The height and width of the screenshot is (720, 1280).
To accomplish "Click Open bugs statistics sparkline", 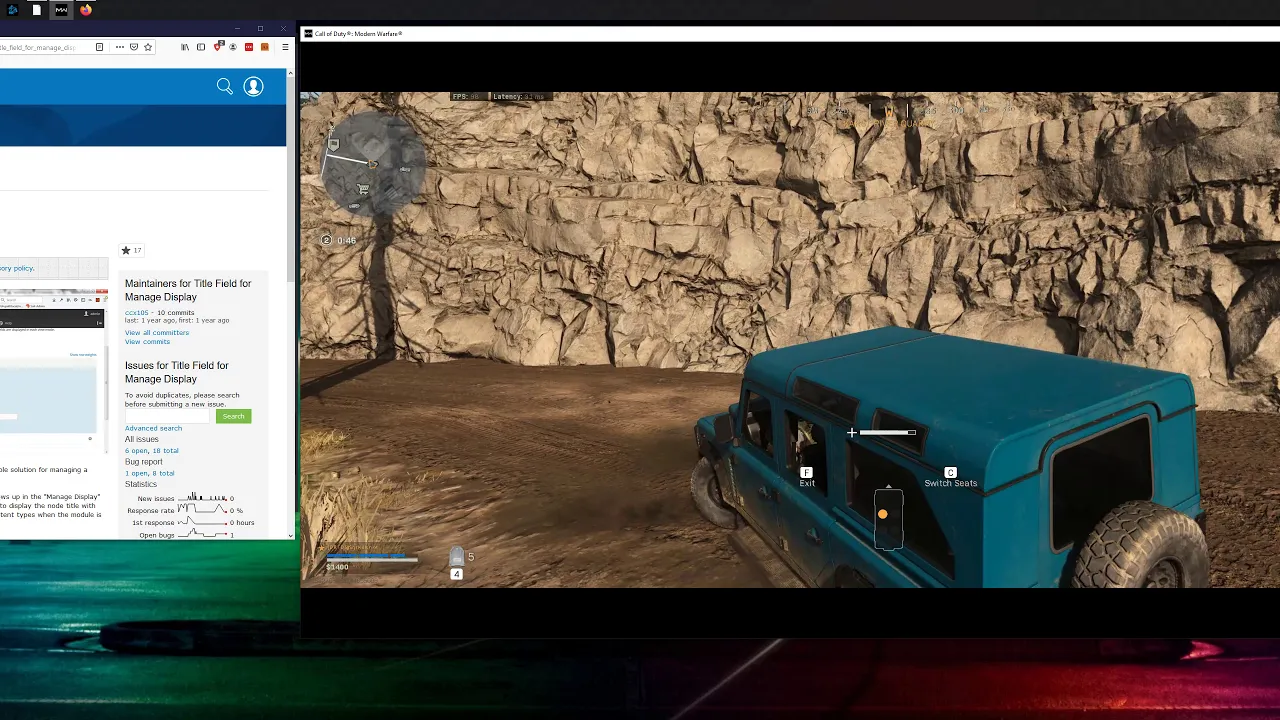I will tap(203, 535).
